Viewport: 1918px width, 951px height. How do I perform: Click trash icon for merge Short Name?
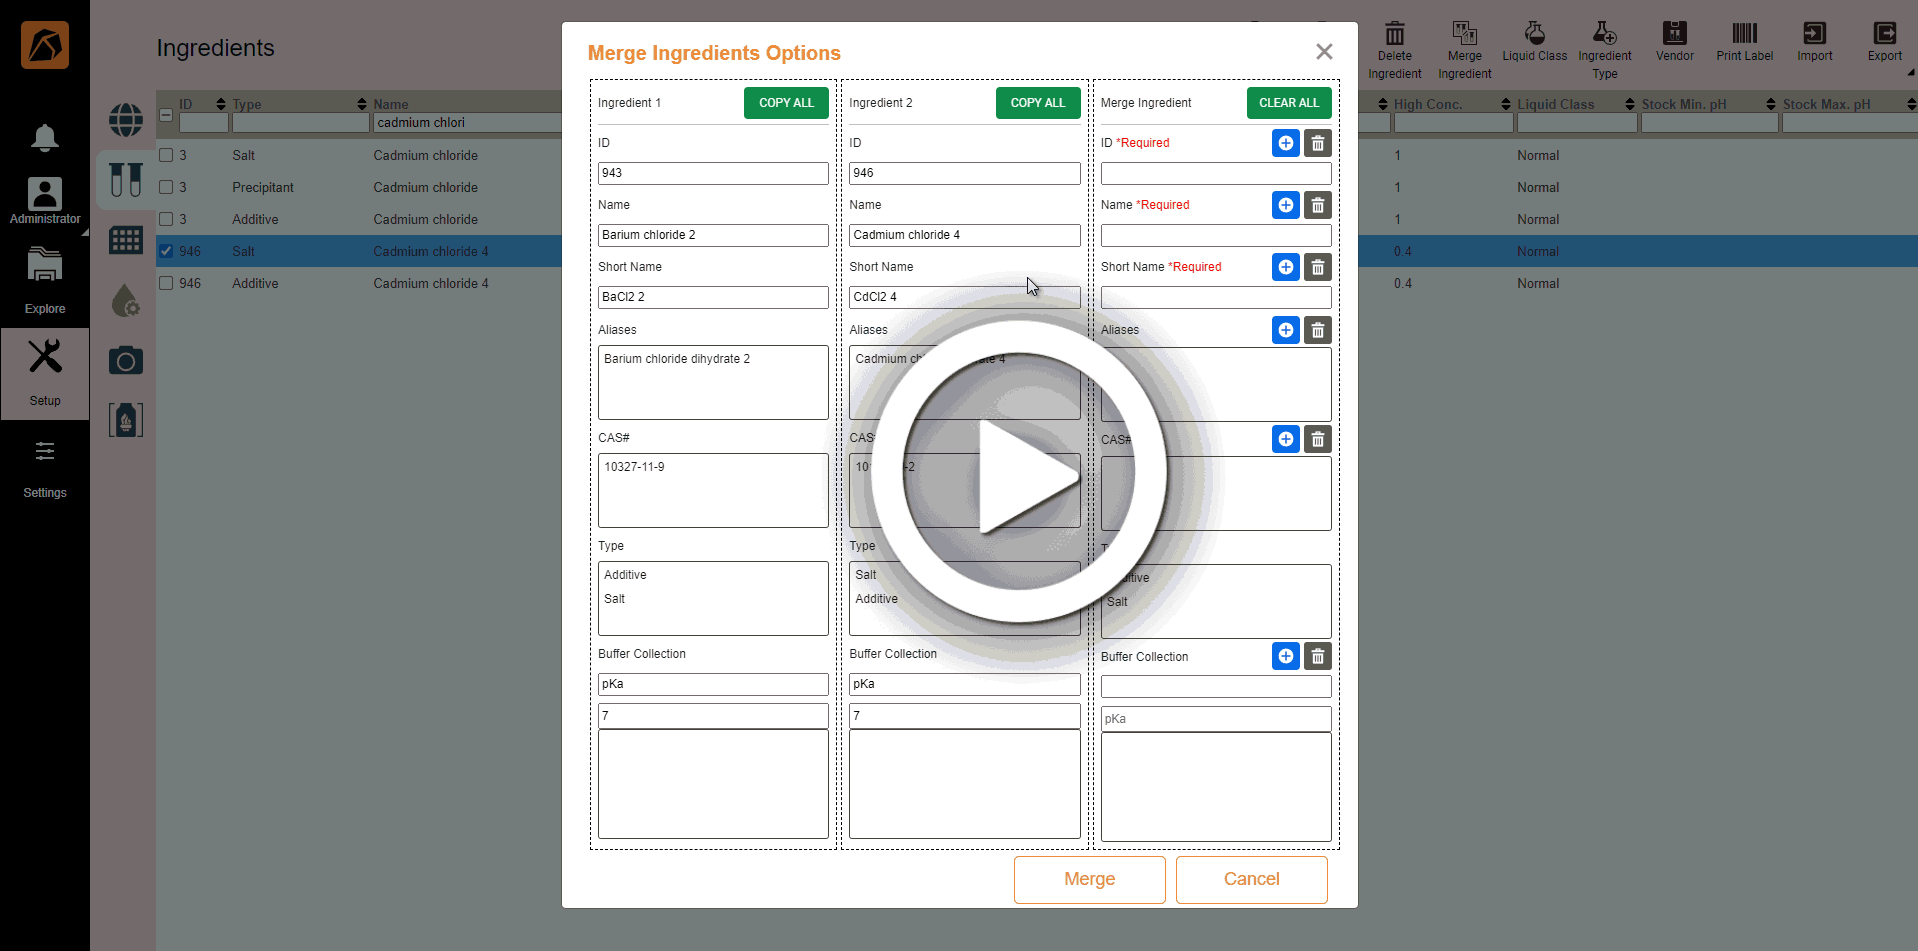point(1317,267)
